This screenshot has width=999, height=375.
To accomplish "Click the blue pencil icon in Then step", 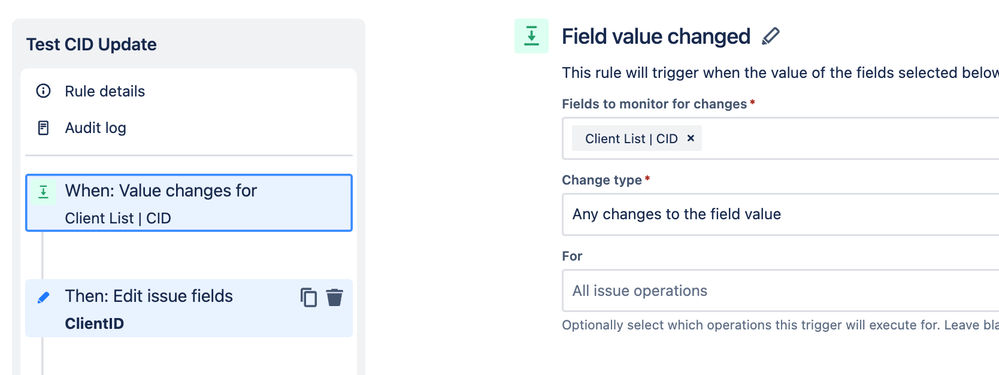I will (x=43, y=297).
